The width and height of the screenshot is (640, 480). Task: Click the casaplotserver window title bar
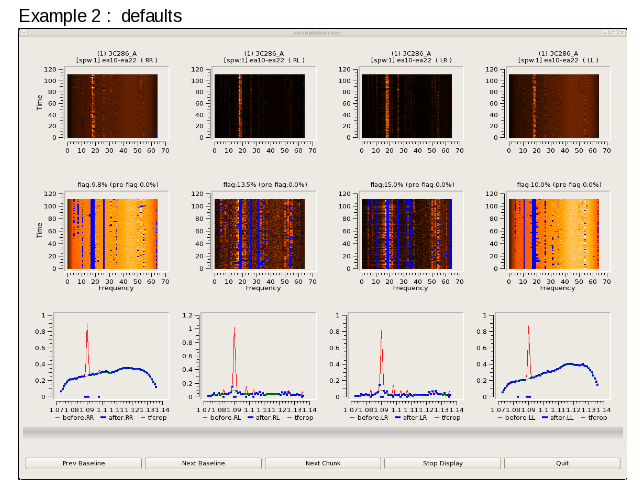click(x=317, y=33)
